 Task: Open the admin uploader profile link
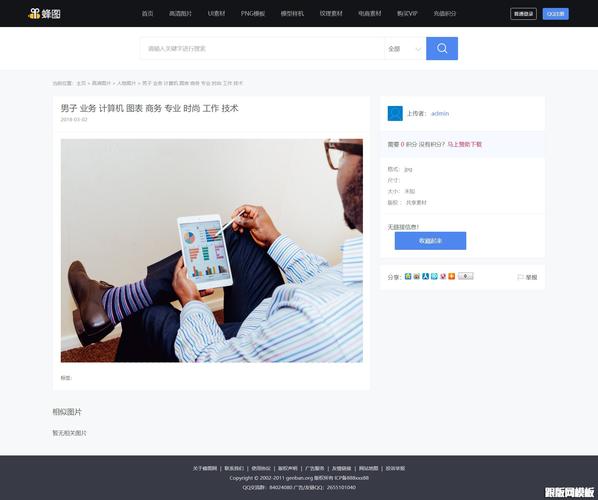click(x=440, y=113)
